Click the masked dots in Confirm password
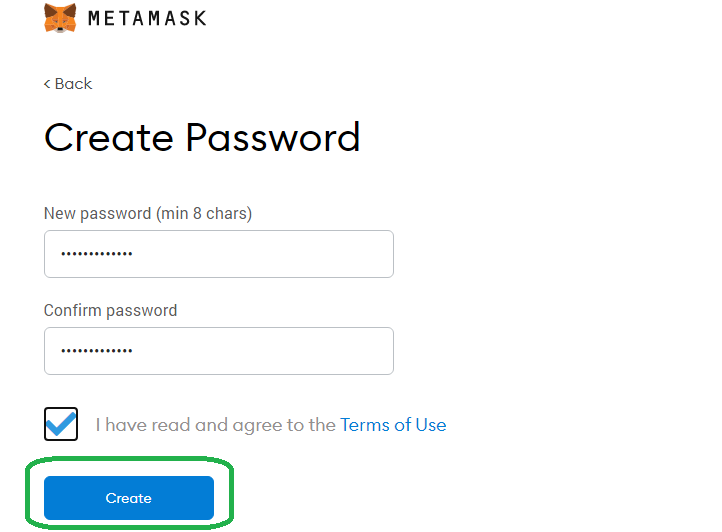 click(x=97, y=351)
